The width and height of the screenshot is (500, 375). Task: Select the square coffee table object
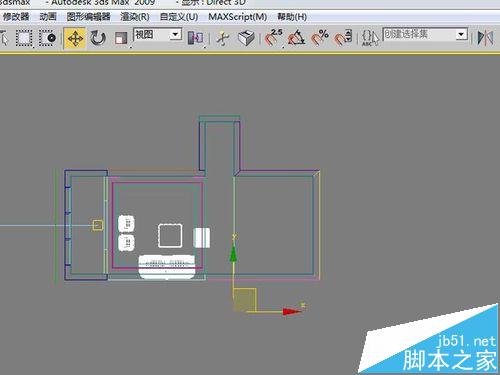(x=170, y=236)
